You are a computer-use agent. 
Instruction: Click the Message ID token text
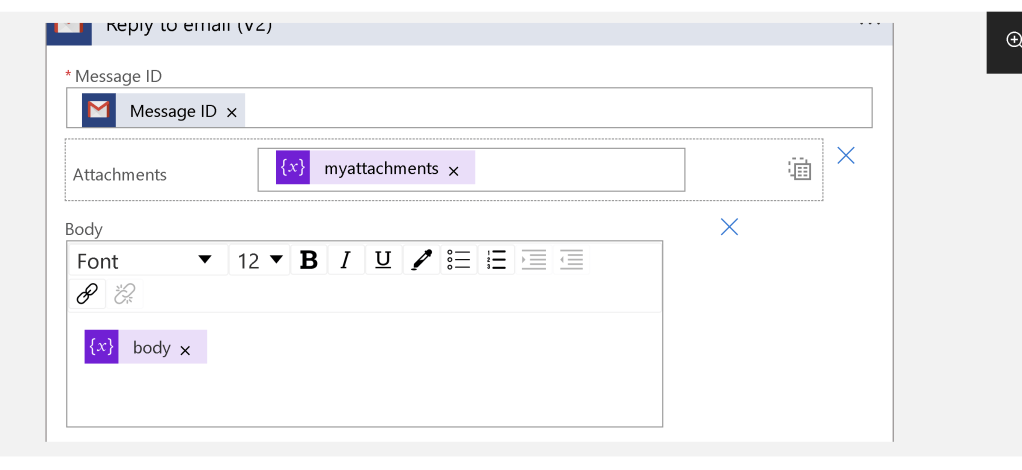(173, 111)
